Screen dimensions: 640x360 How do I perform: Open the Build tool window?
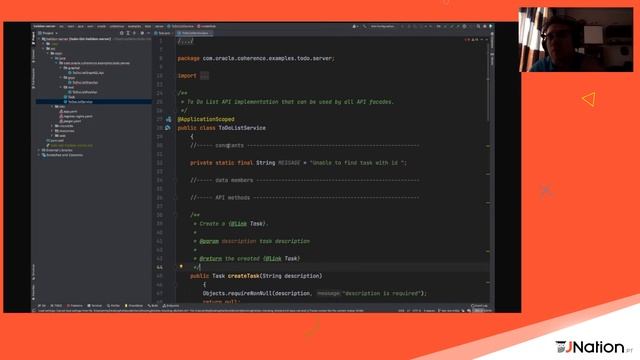[153, 305]
